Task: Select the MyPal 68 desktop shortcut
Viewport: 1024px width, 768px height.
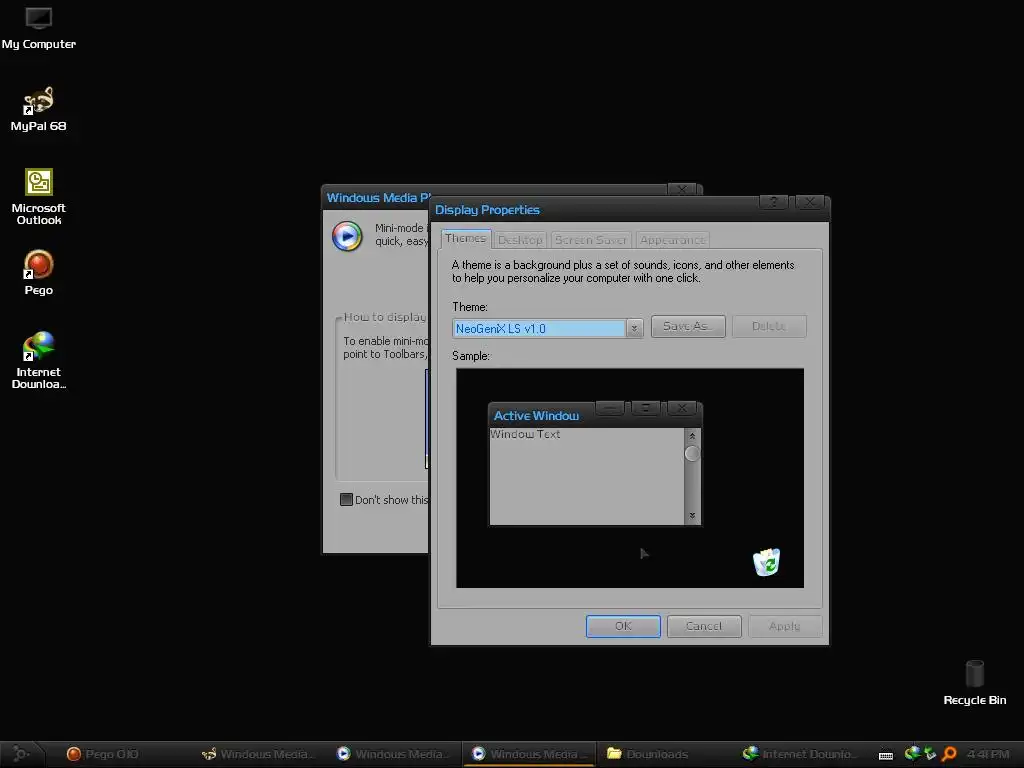Action: [39, 109]
